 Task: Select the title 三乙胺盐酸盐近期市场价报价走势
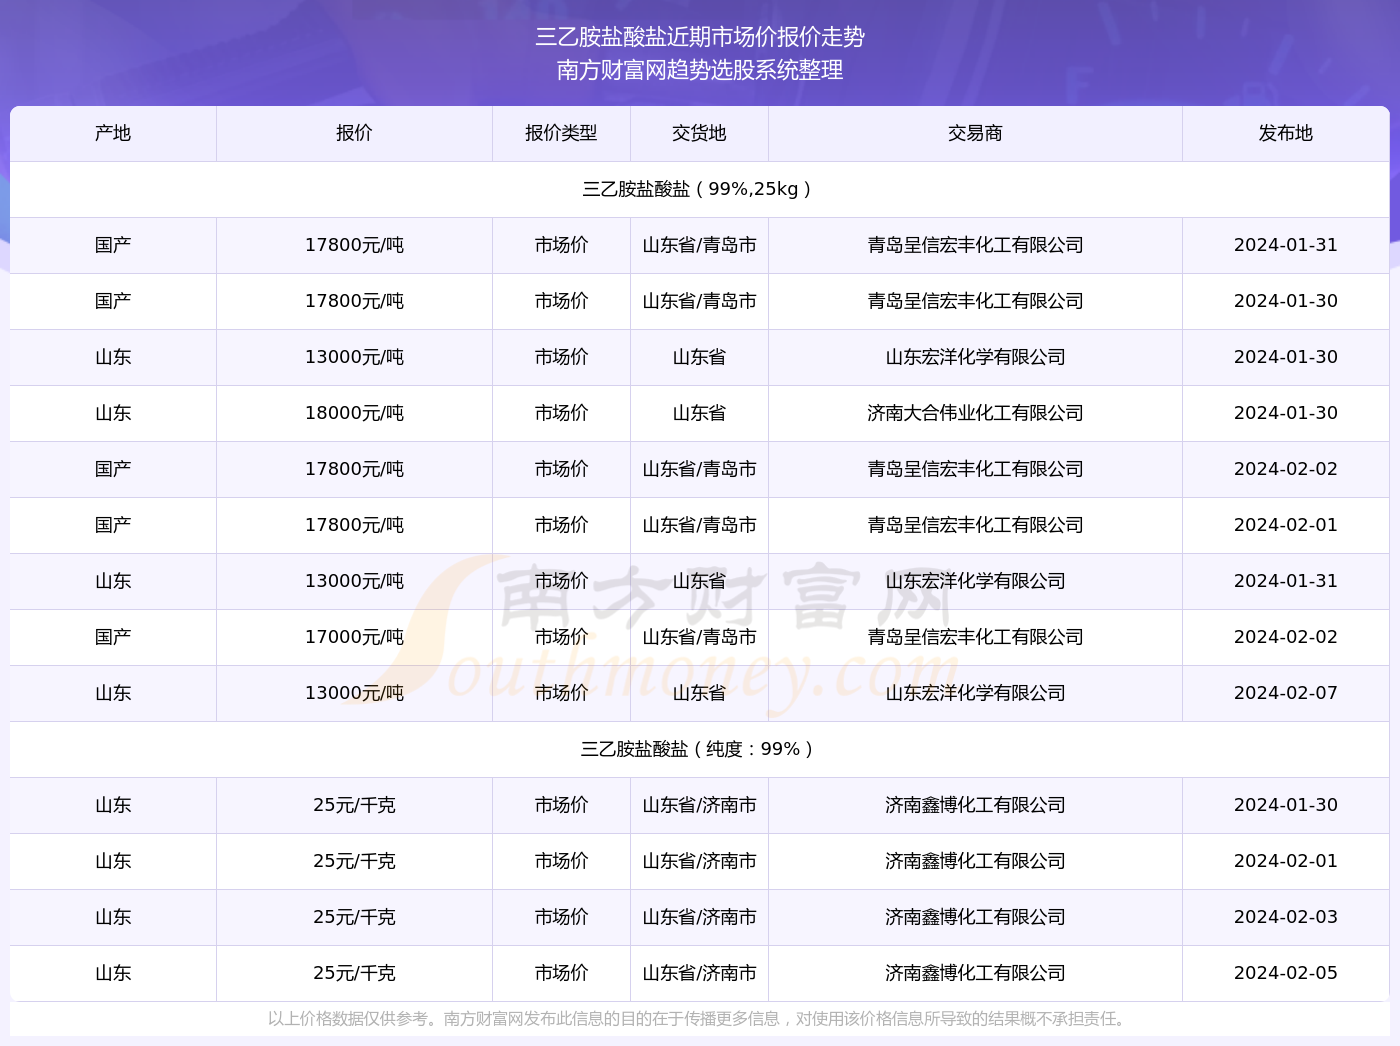pyautogui.click(x=700, y=37)
